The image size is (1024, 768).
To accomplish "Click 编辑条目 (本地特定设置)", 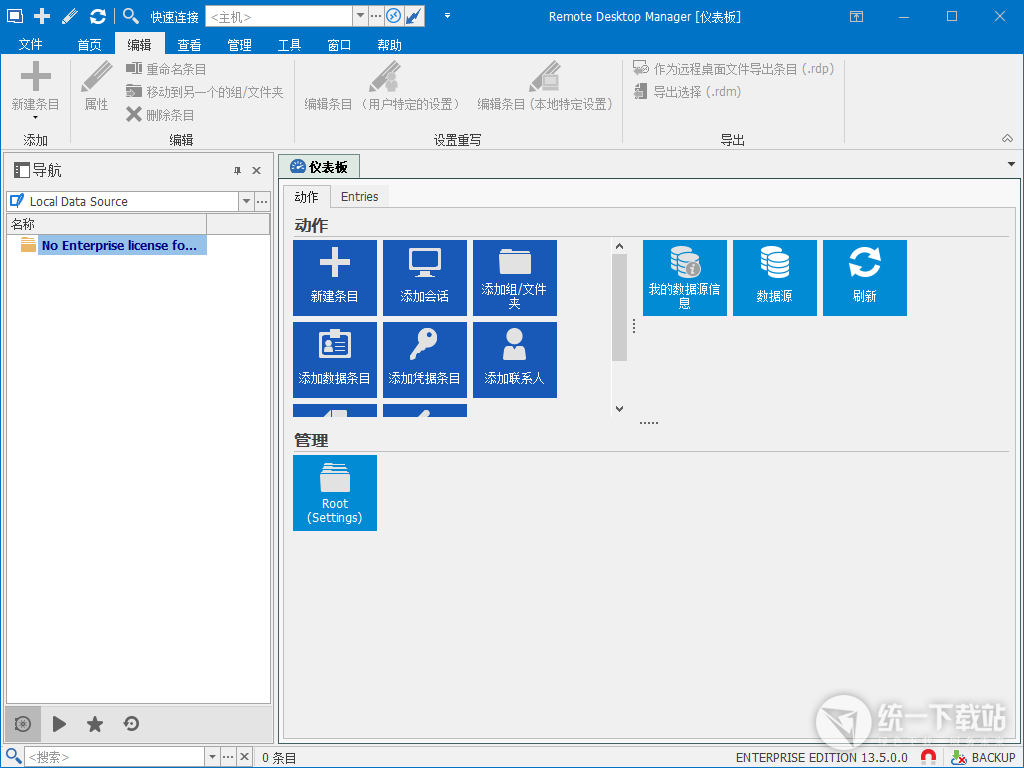I will pyautogui.click(x=545, y=86).
